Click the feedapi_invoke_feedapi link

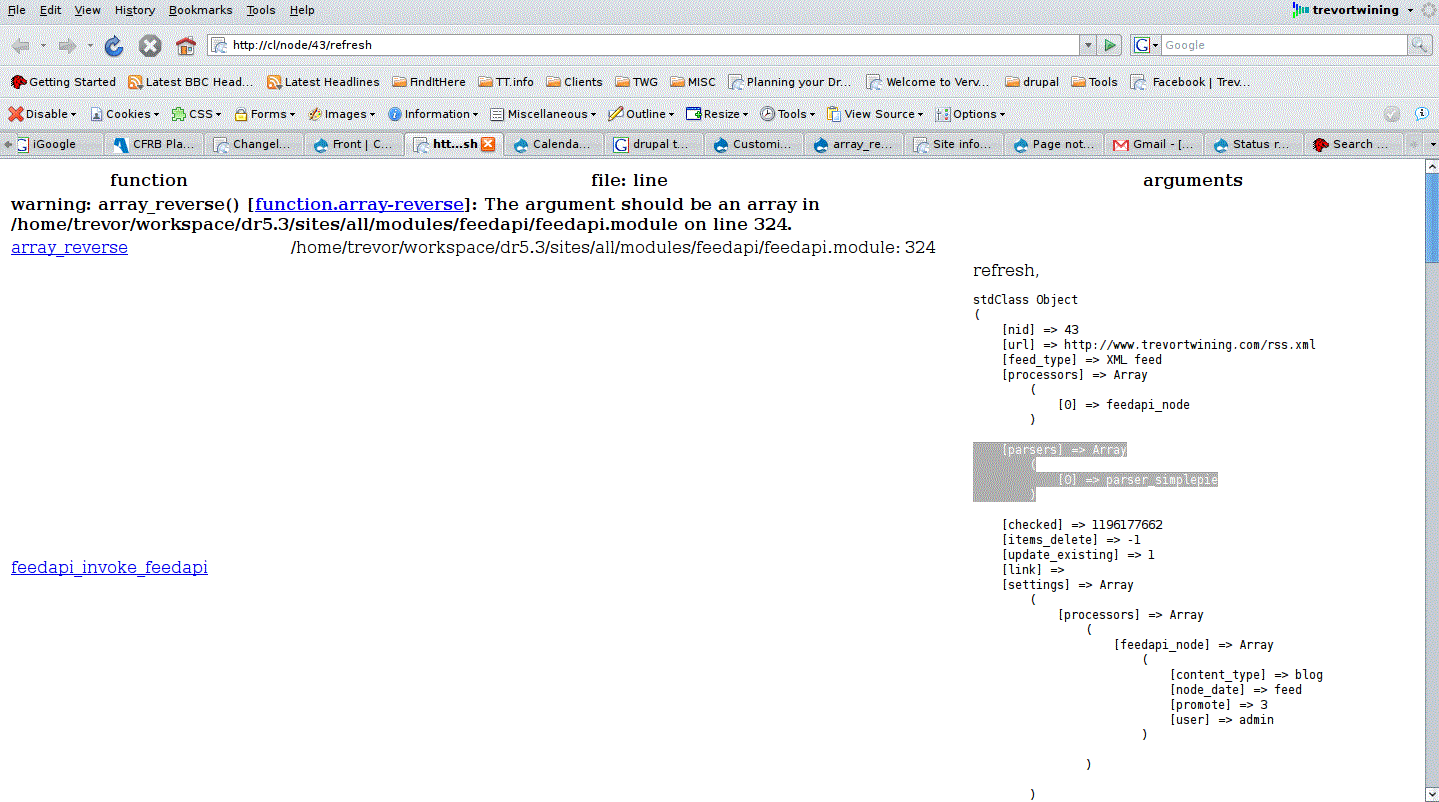(109, 567)
